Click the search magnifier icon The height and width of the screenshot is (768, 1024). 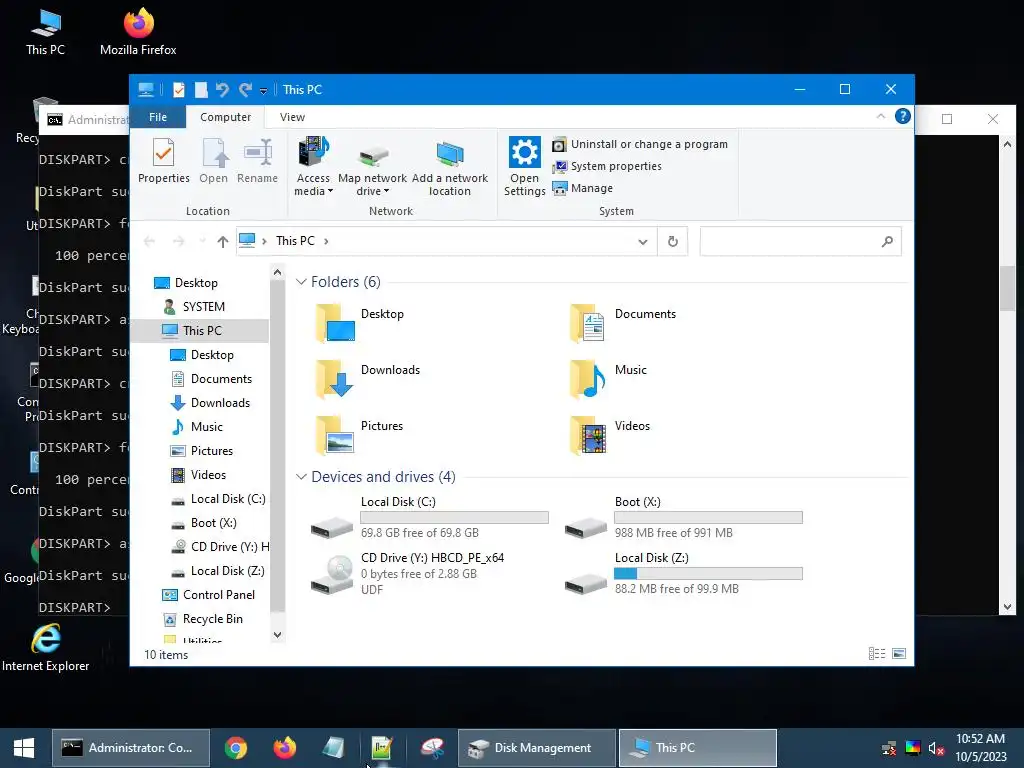[887, 242]
